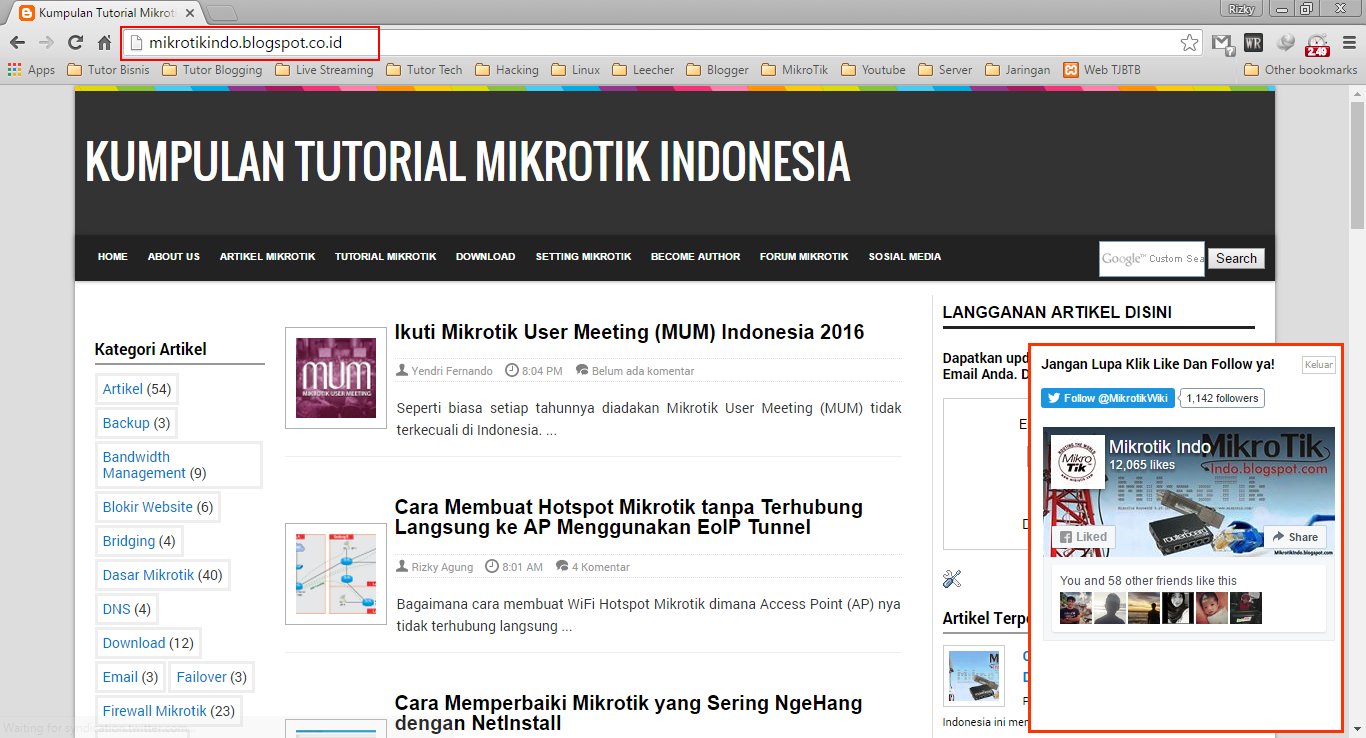The image size is (1366, 738).
Task: Open the TUTORIAL MIKROTIK menu
Action: click(x=386, y=257)
